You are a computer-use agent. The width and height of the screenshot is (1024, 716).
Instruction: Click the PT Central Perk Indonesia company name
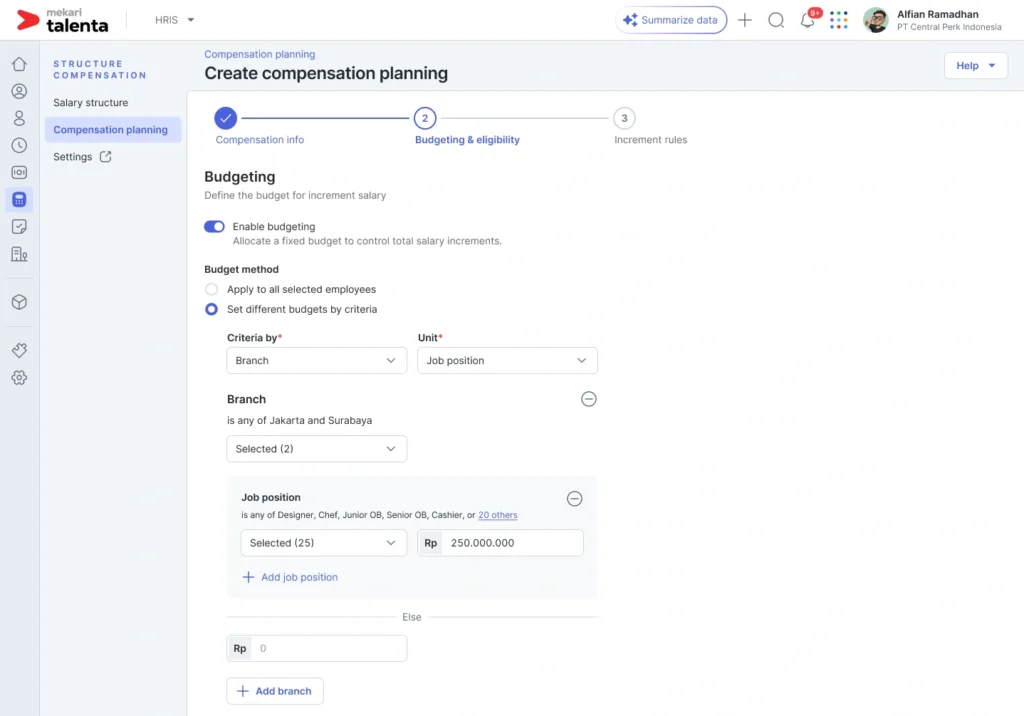point(948,27)
